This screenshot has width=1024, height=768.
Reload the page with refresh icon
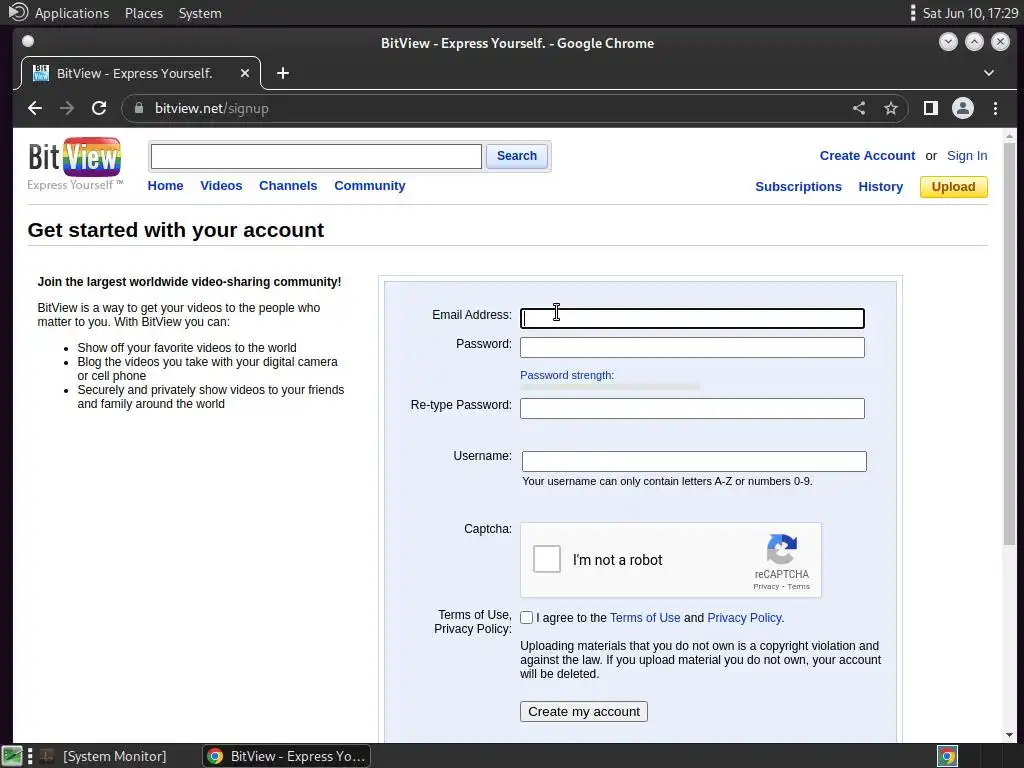click(x=99, y=108)
